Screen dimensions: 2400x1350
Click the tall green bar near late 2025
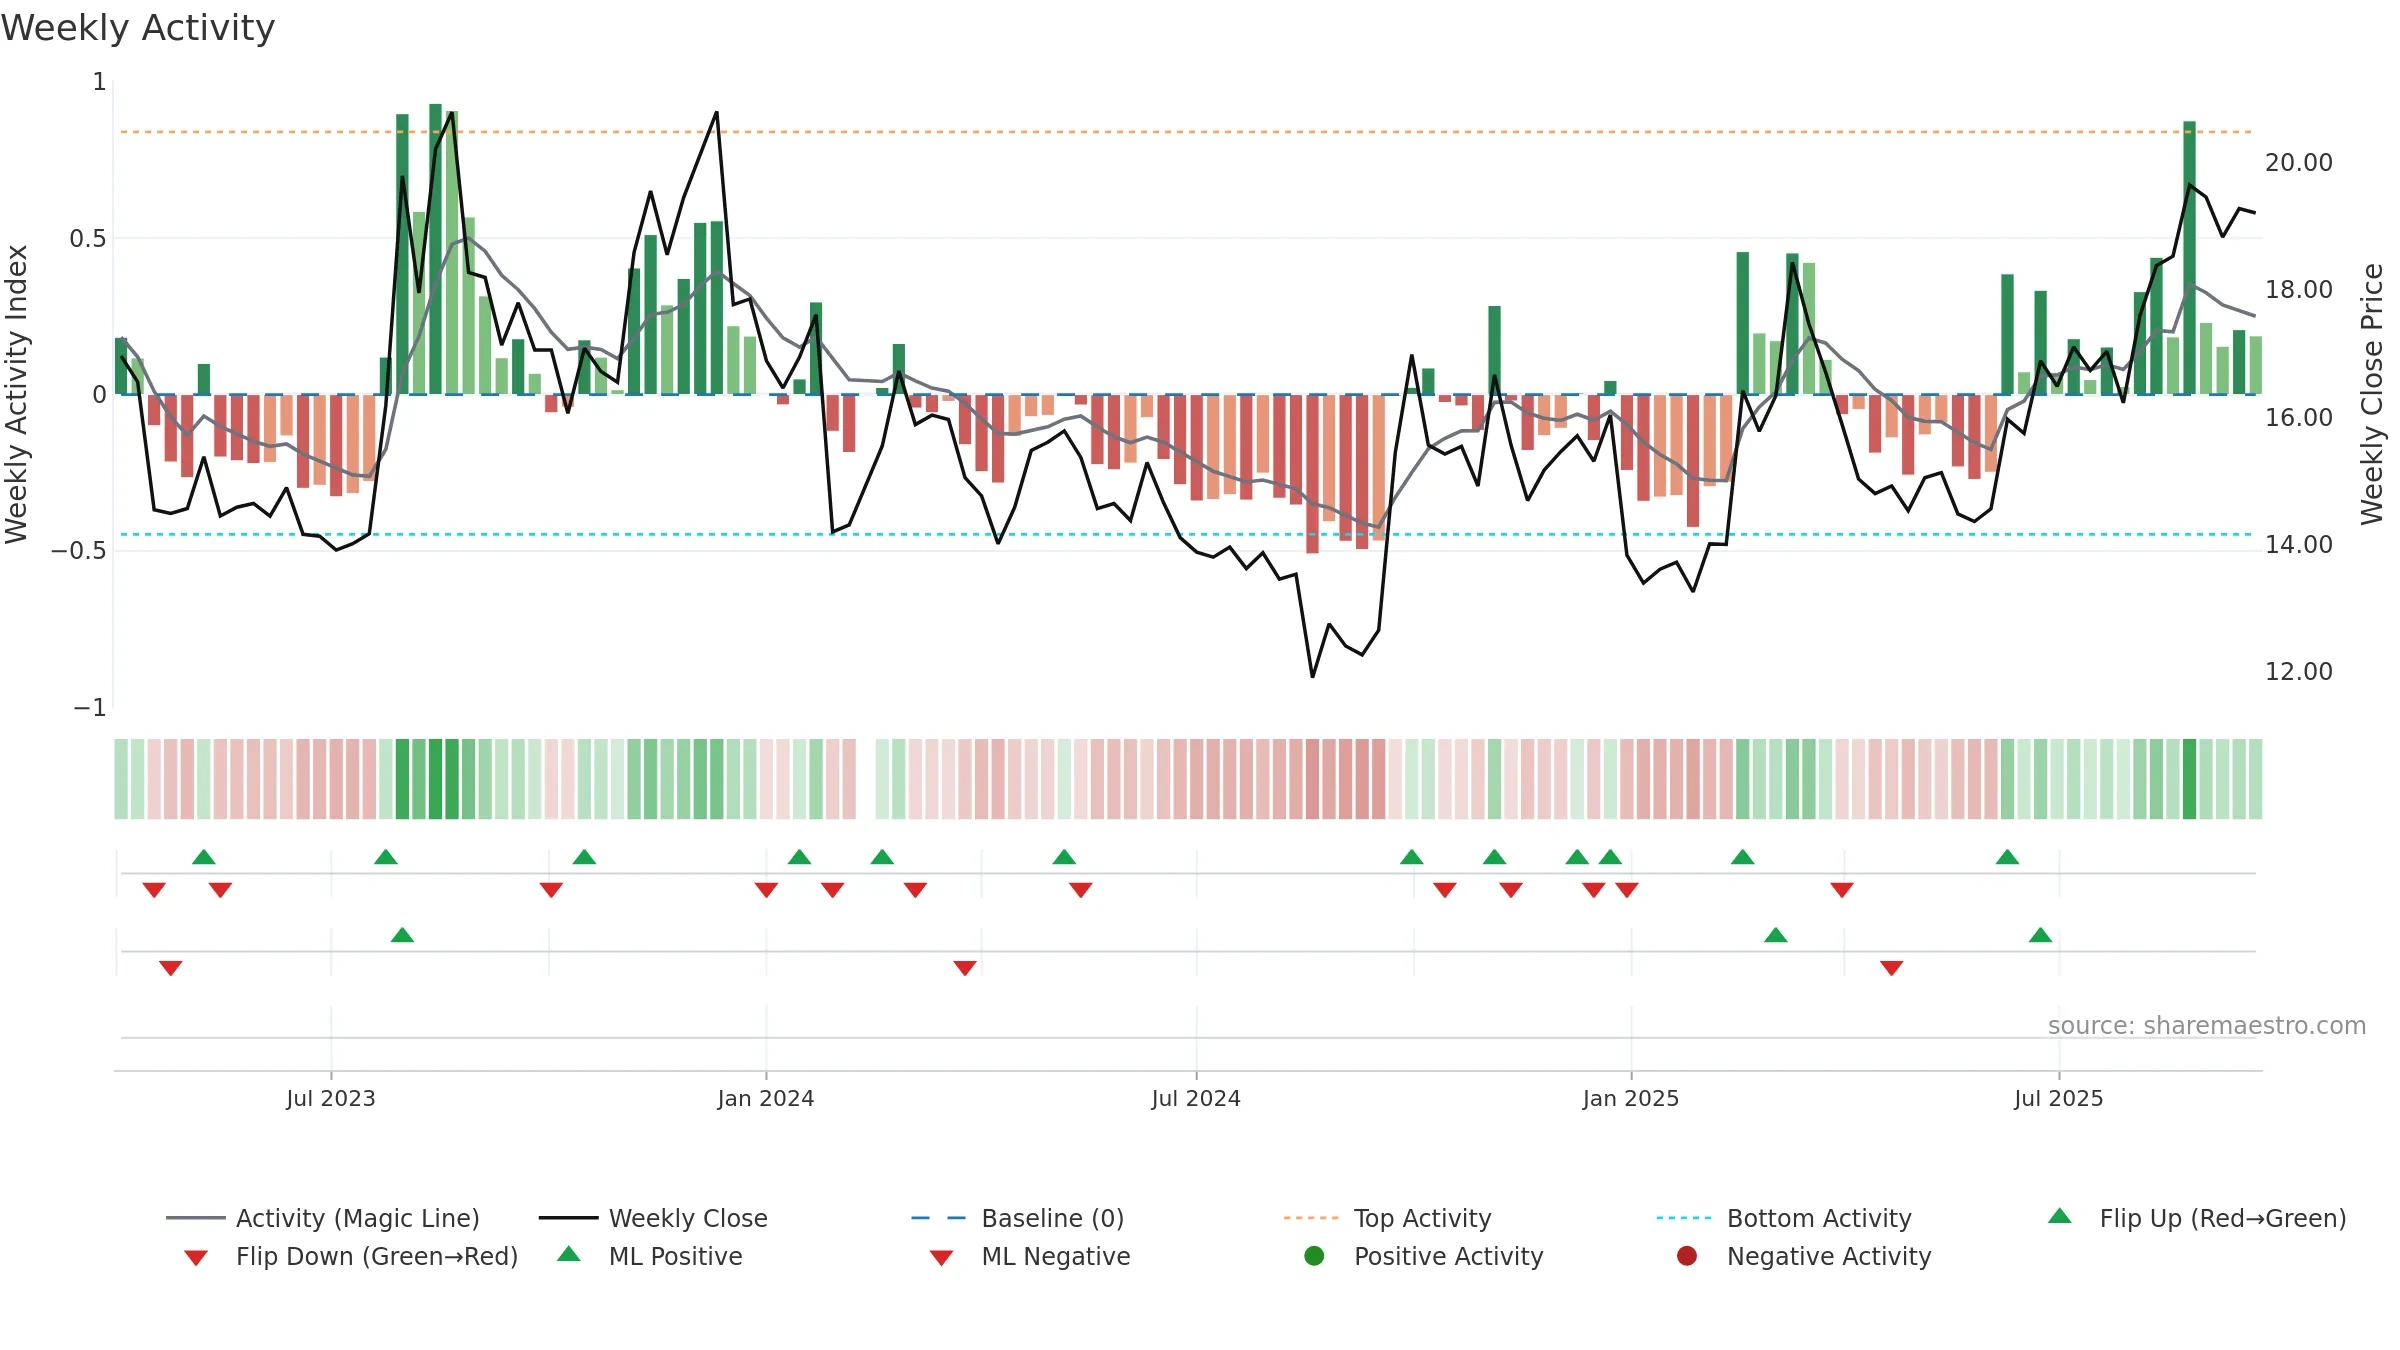pyautogui.click(x=2189, y=258)
